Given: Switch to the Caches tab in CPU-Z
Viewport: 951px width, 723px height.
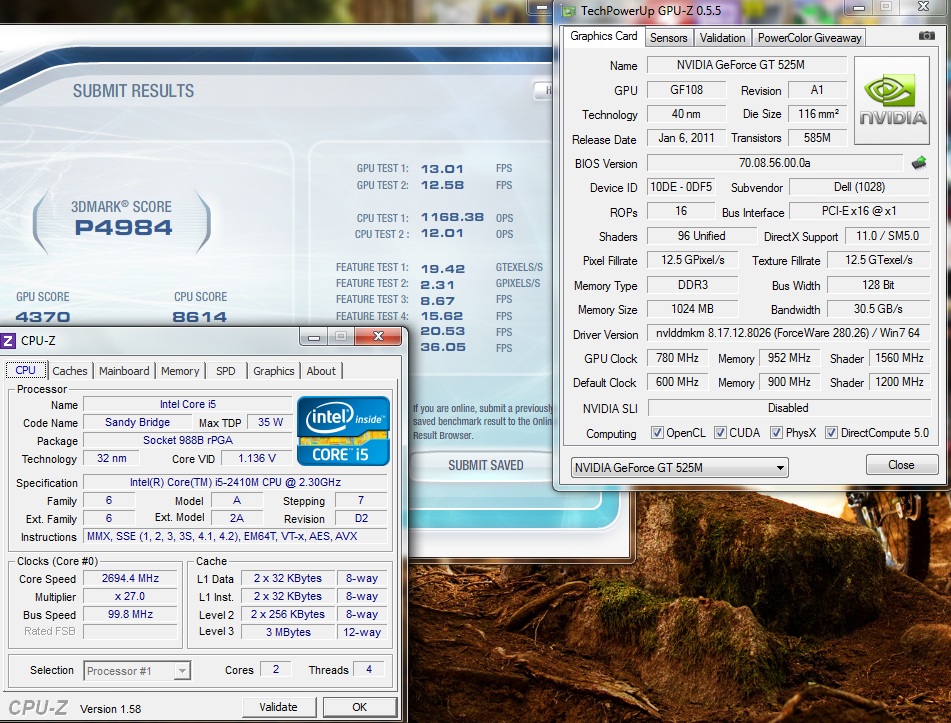Looking at the screenshot, I should pyautogui.click(x=70, y=371).
